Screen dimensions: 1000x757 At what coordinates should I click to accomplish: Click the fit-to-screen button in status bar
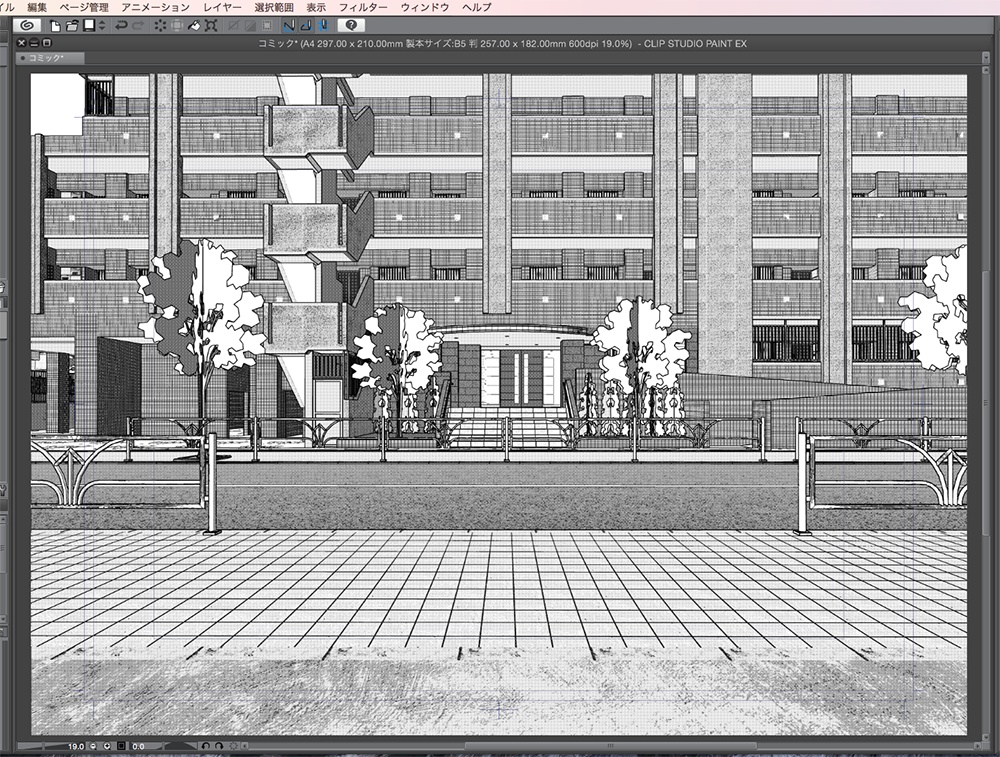[122, 746]
